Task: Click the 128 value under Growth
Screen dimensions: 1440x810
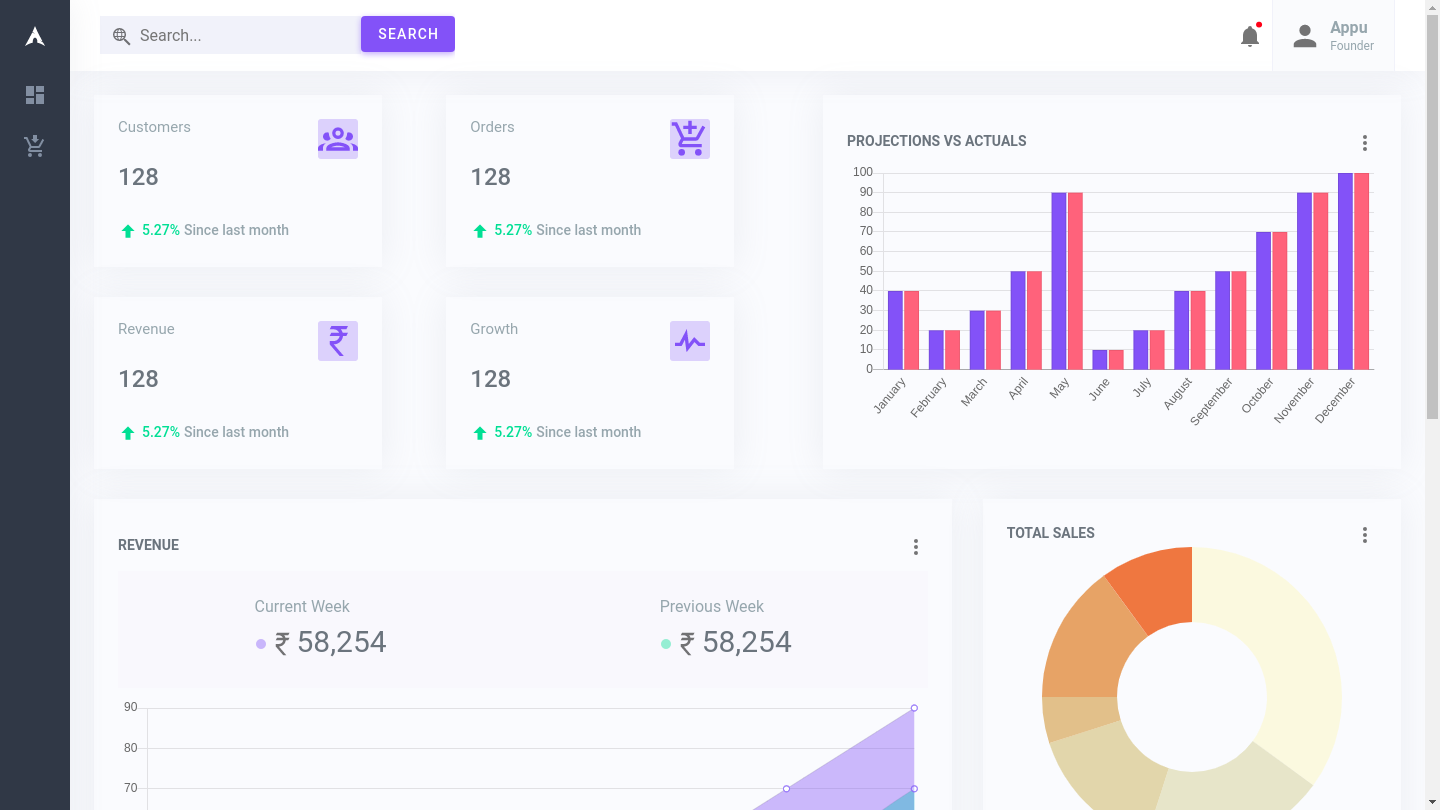Action: click(x=490, y=379)
